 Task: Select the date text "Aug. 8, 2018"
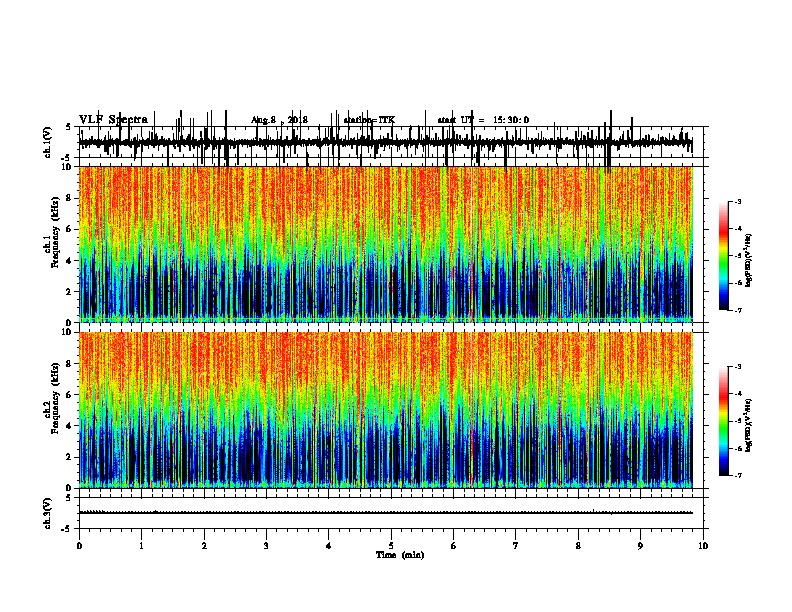(x=279, y=120)
